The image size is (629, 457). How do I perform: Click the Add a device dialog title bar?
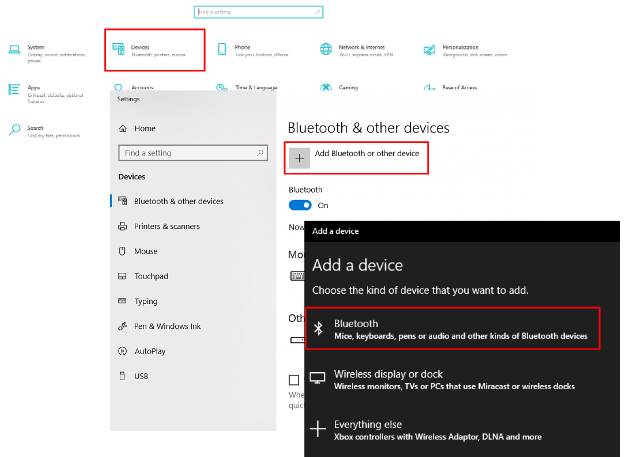(462, 231)
